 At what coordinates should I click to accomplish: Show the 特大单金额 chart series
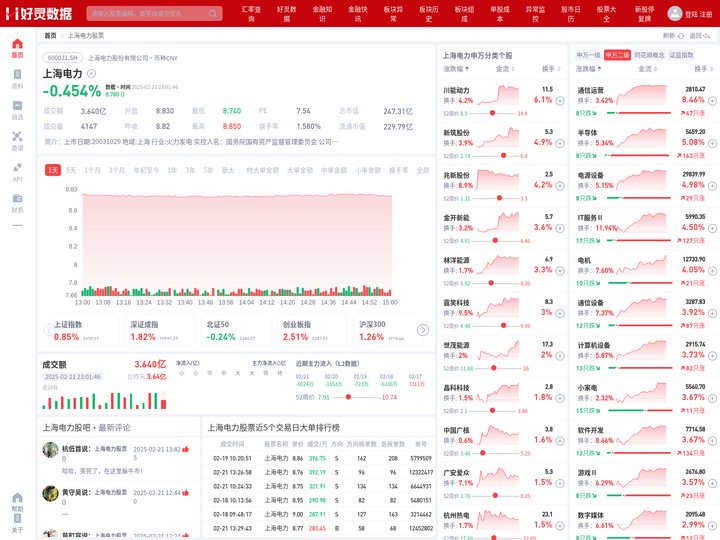[263, 170]
